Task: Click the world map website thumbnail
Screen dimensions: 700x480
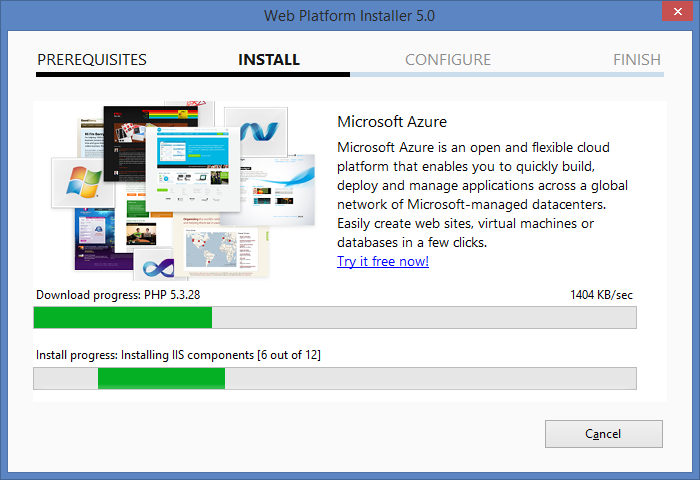Action: point(221,248)
